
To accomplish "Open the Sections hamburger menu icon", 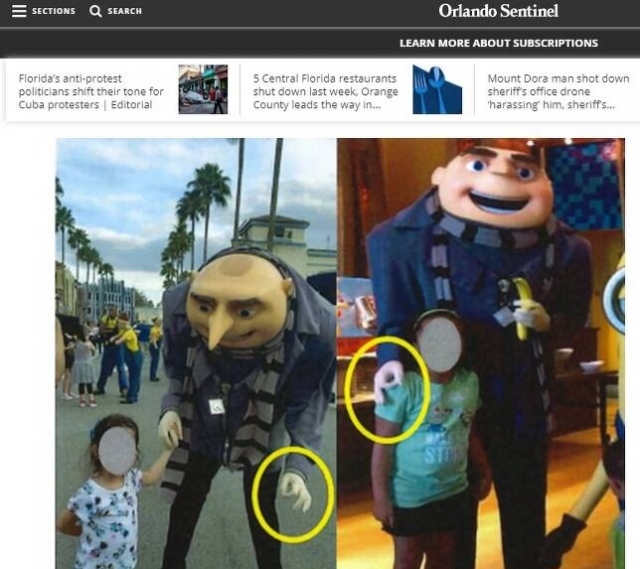I will point(19,11).
